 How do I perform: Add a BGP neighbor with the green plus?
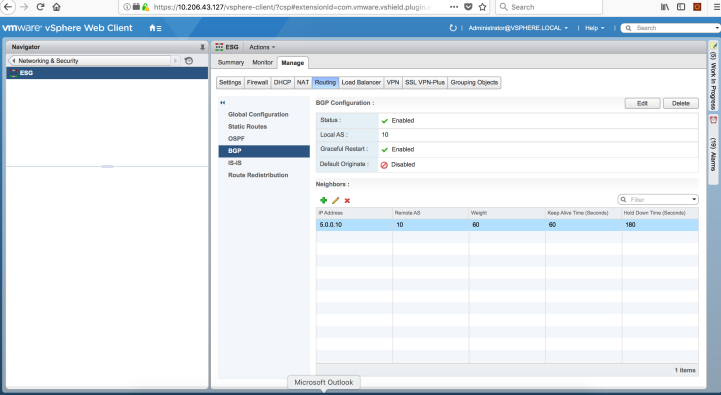[x=323, y=200]
